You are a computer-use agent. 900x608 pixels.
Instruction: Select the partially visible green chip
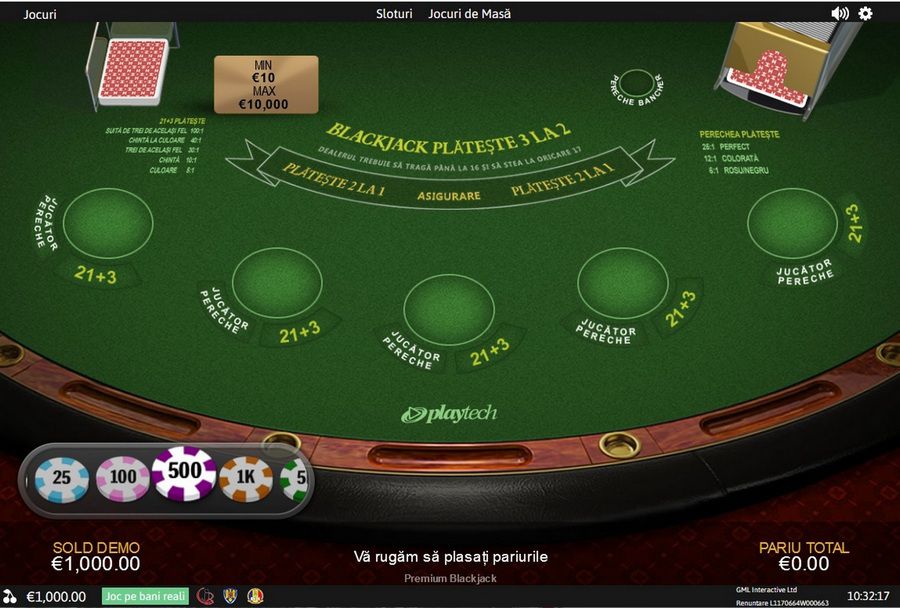pyautogui.click(x=295, y=479)
